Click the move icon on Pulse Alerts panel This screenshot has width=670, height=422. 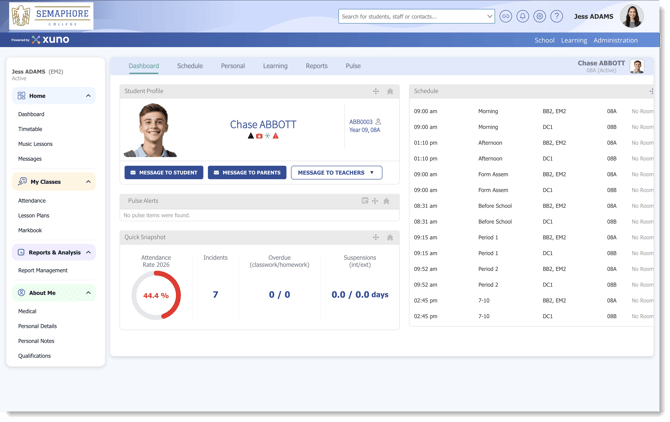point(375,201)
